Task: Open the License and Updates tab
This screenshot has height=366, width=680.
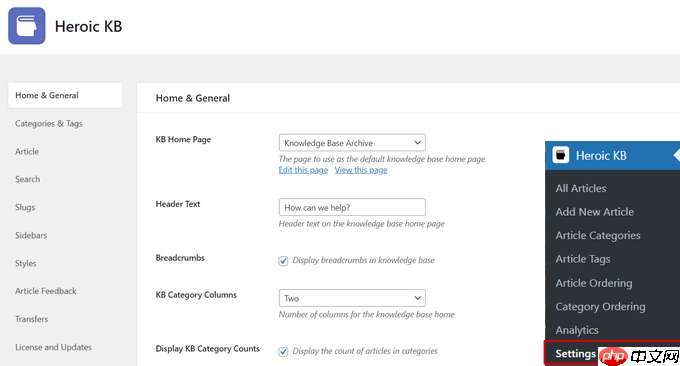Action: pos(53,347)
